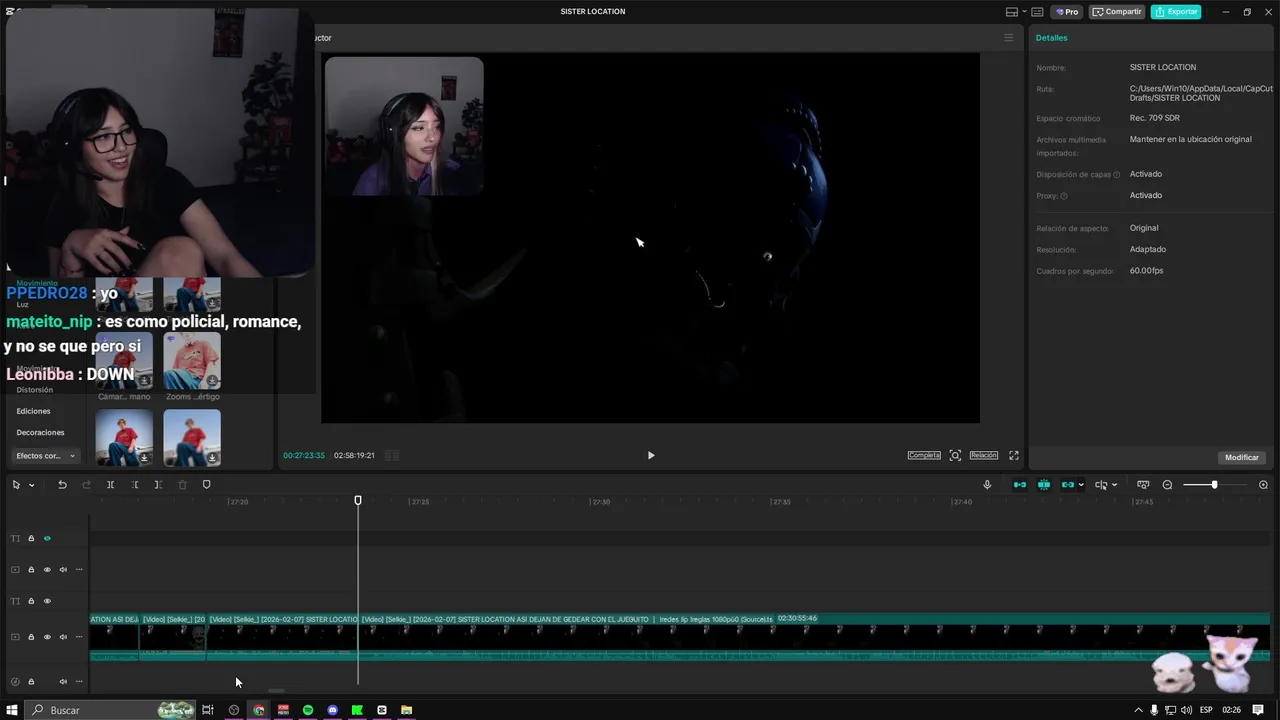Mute the upper video overlay track
Screen dimensions: 1280x720
coord(63,570)
